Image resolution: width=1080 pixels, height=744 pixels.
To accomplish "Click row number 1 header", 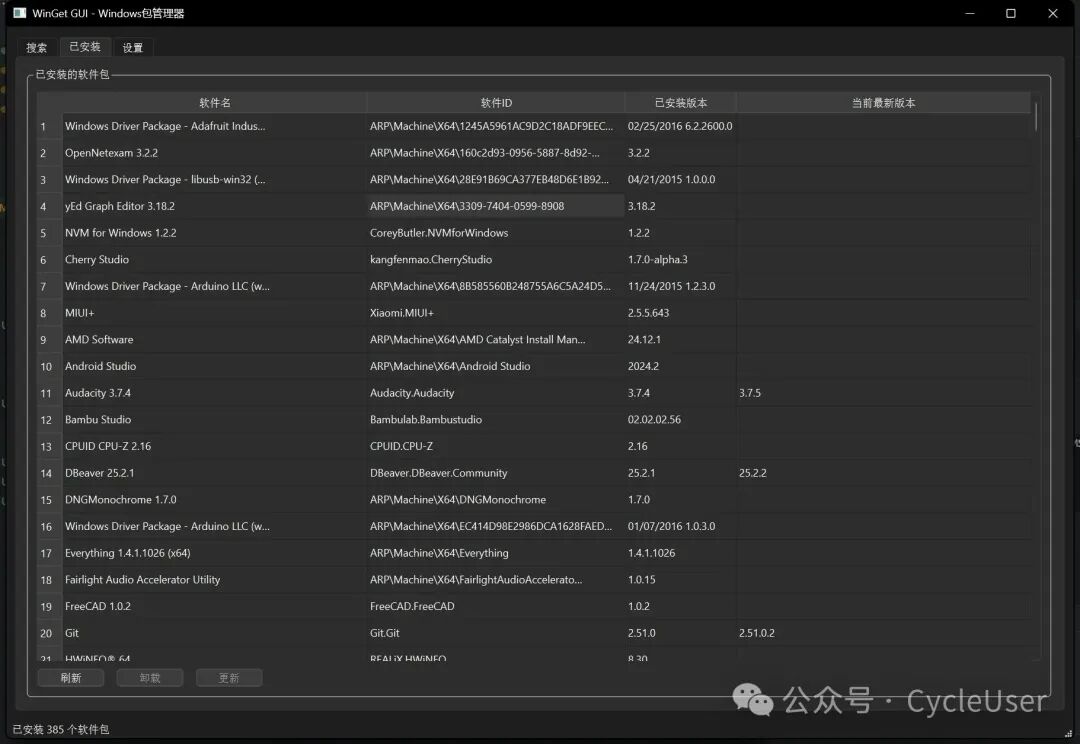I will point(50,127).
